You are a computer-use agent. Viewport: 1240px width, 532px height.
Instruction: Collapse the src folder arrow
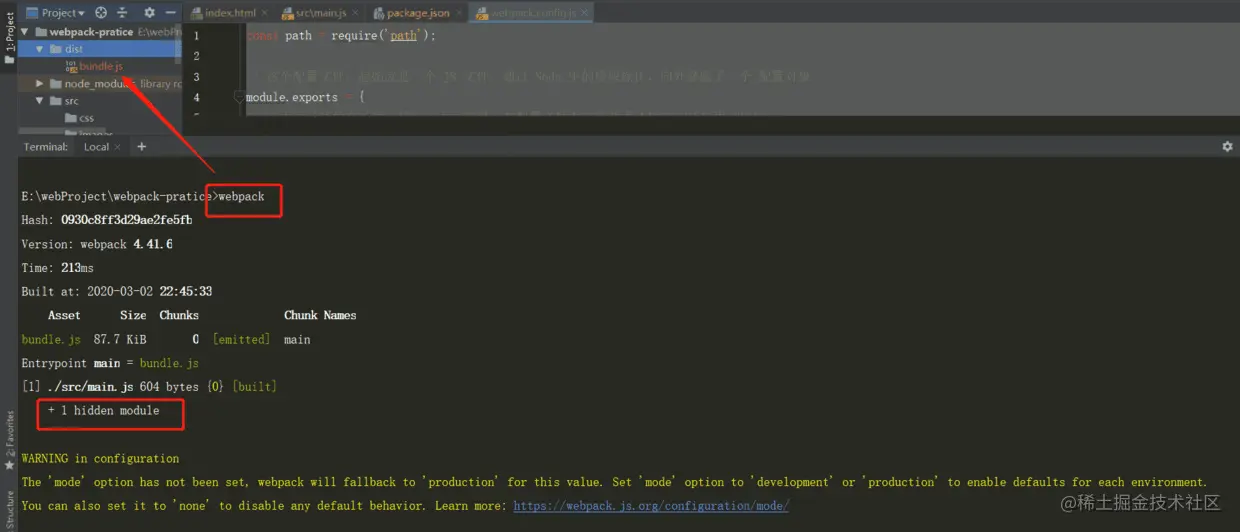[40, 101]
